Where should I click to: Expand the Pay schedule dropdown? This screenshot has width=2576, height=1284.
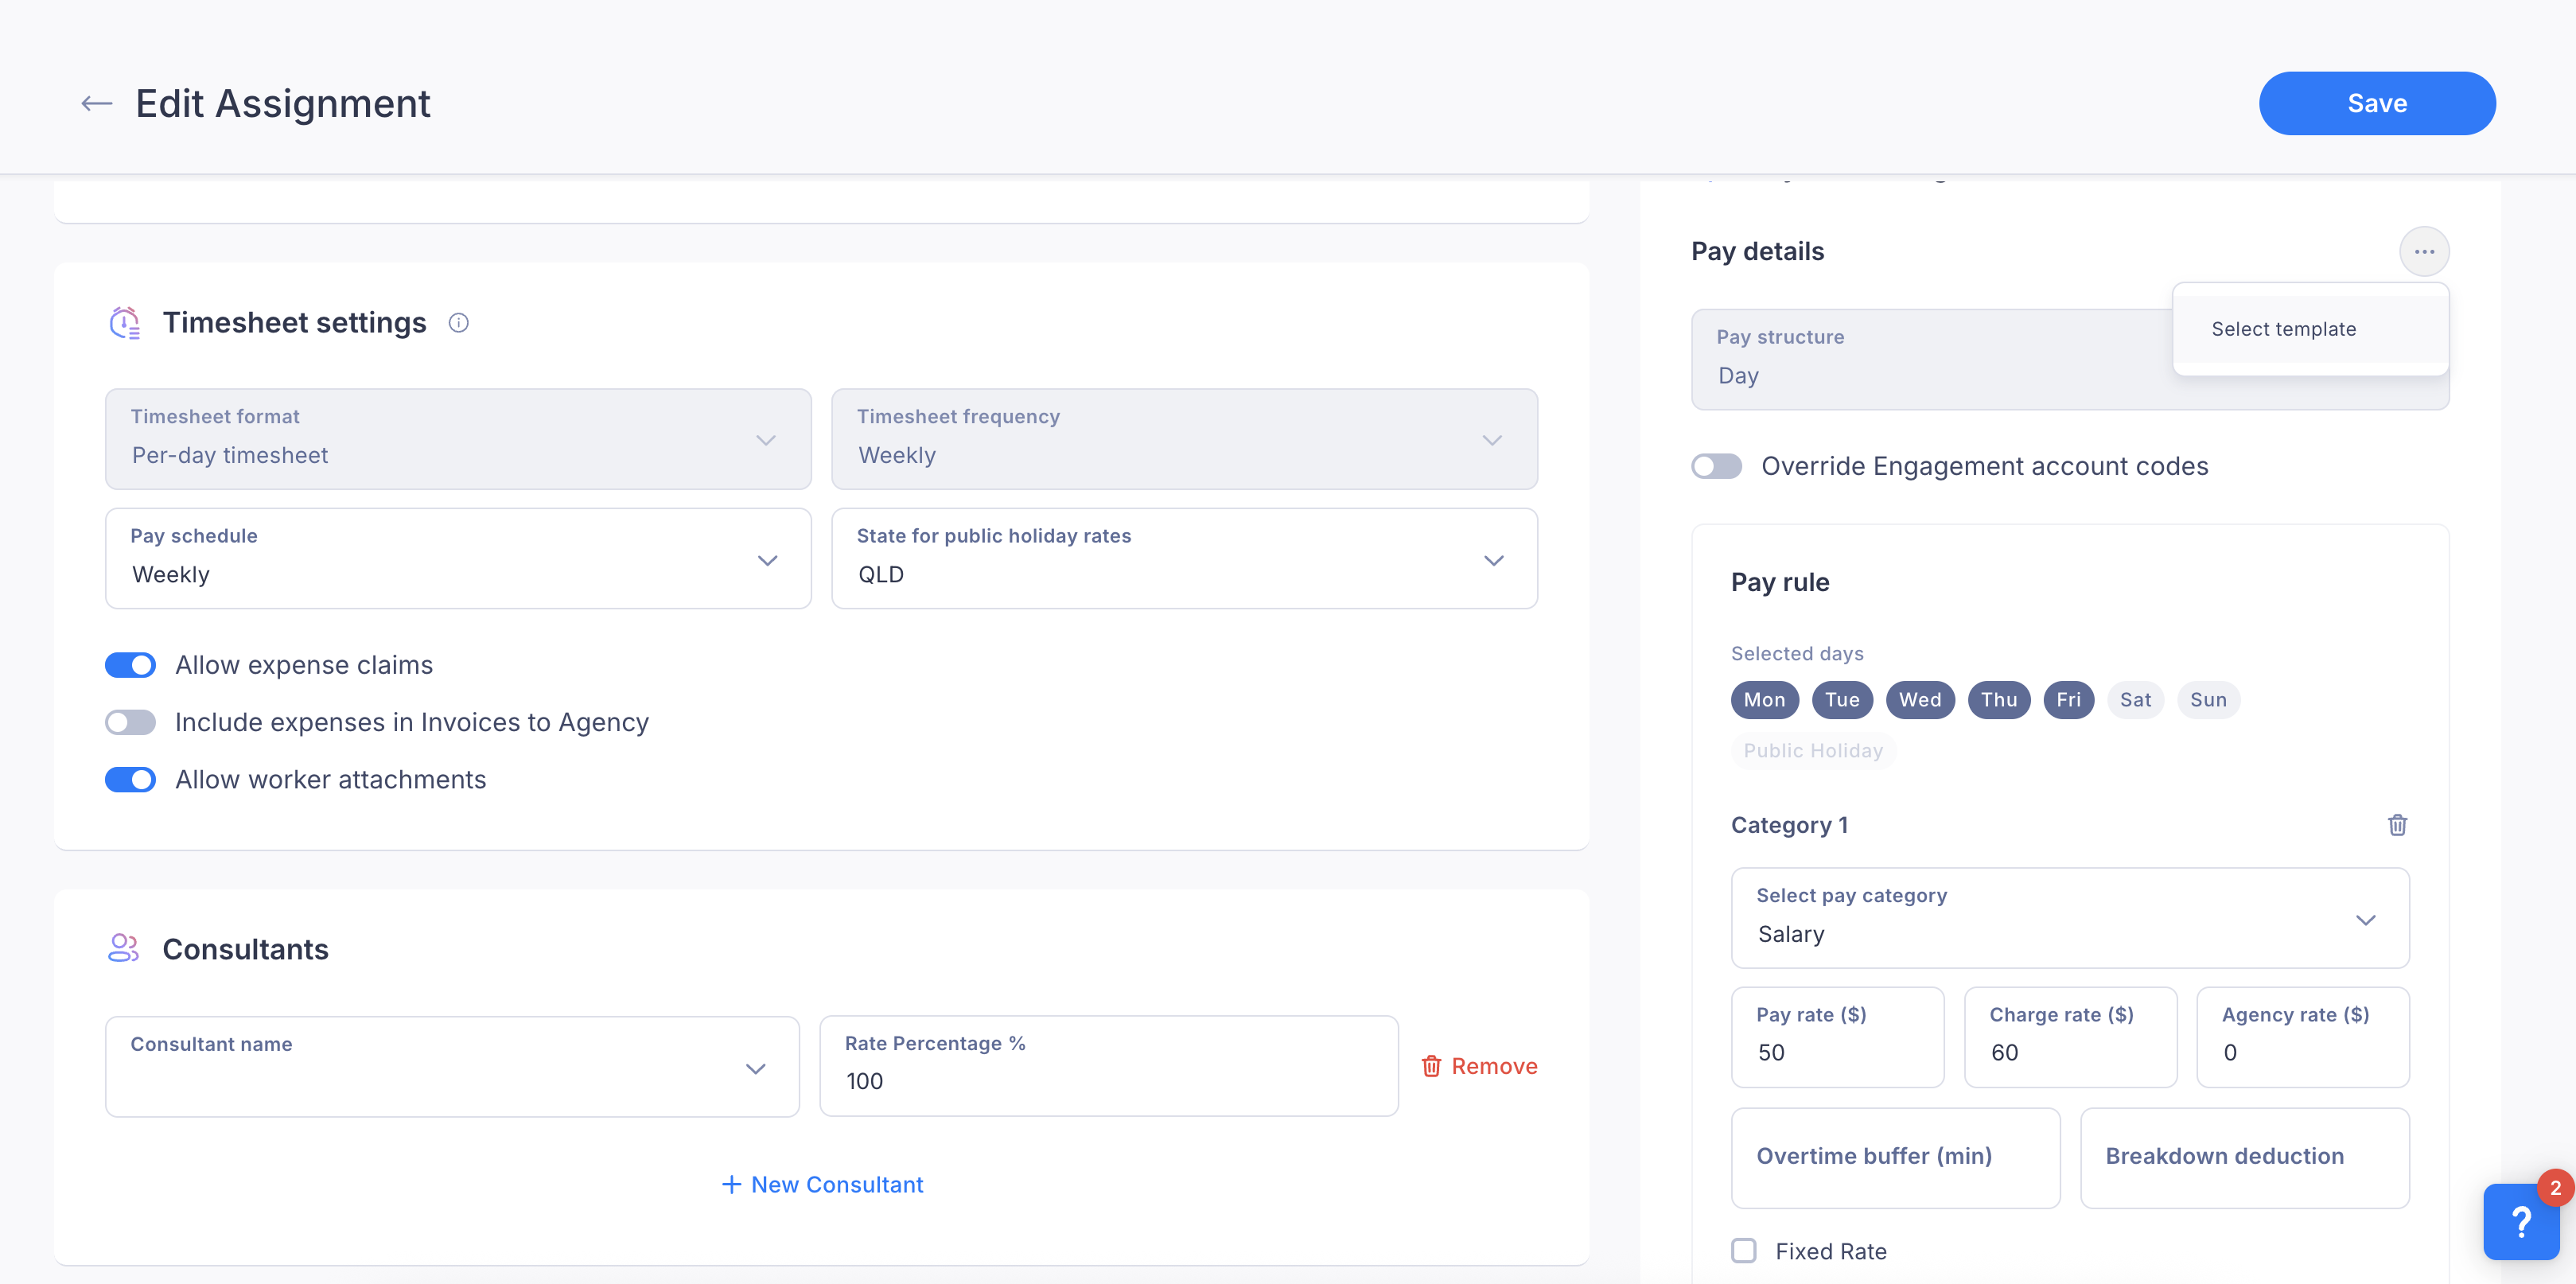pyautogui.click(x=458, y=558)
